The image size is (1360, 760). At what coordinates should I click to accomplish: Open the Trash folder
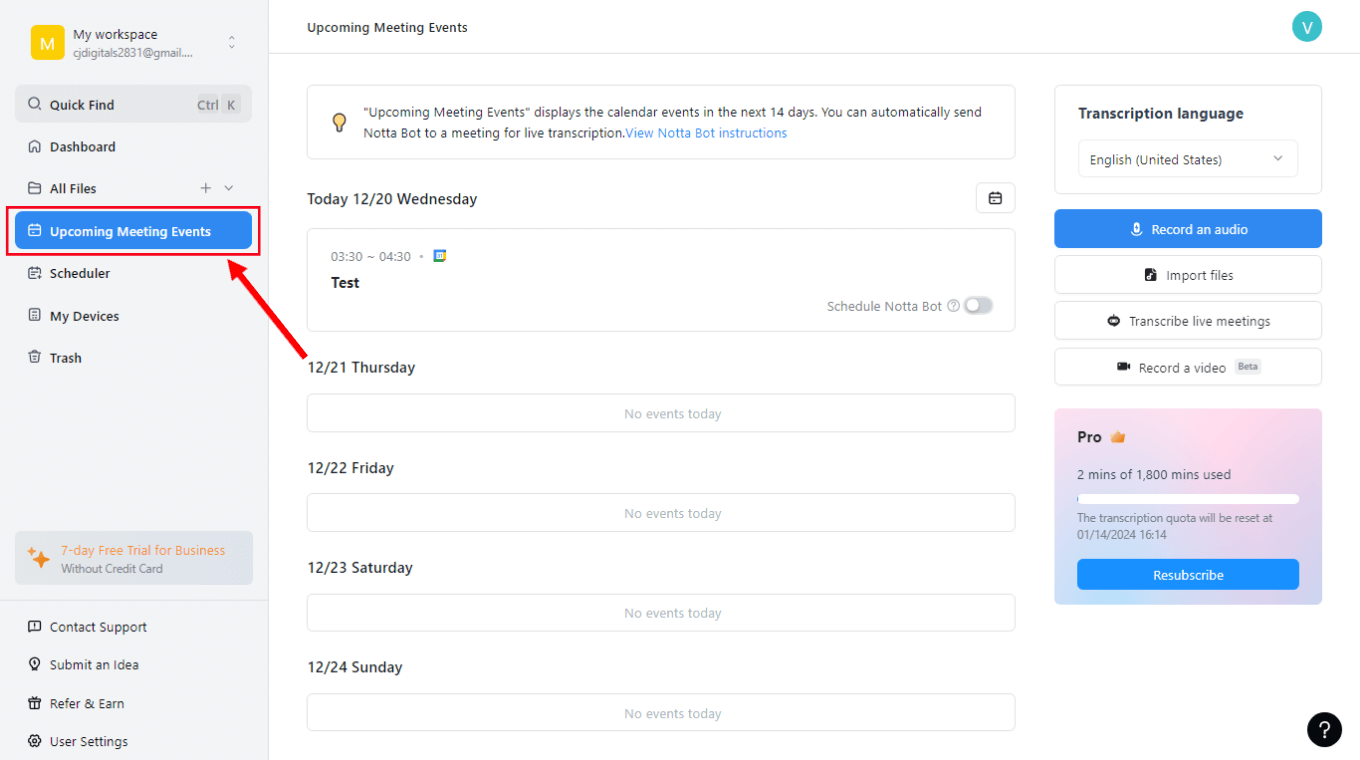66,358
